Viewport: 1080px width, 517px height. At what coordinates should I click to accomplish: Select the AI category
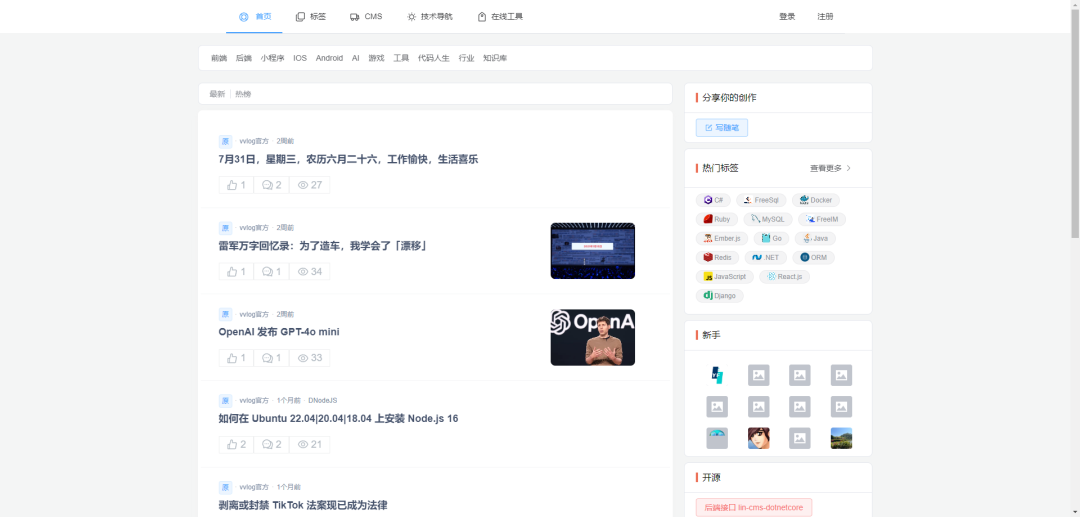click(x=355, y=59)
